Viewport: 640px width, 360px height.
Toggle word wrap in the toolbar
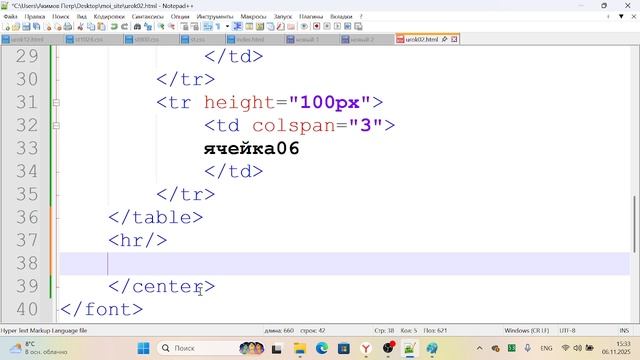208,27
